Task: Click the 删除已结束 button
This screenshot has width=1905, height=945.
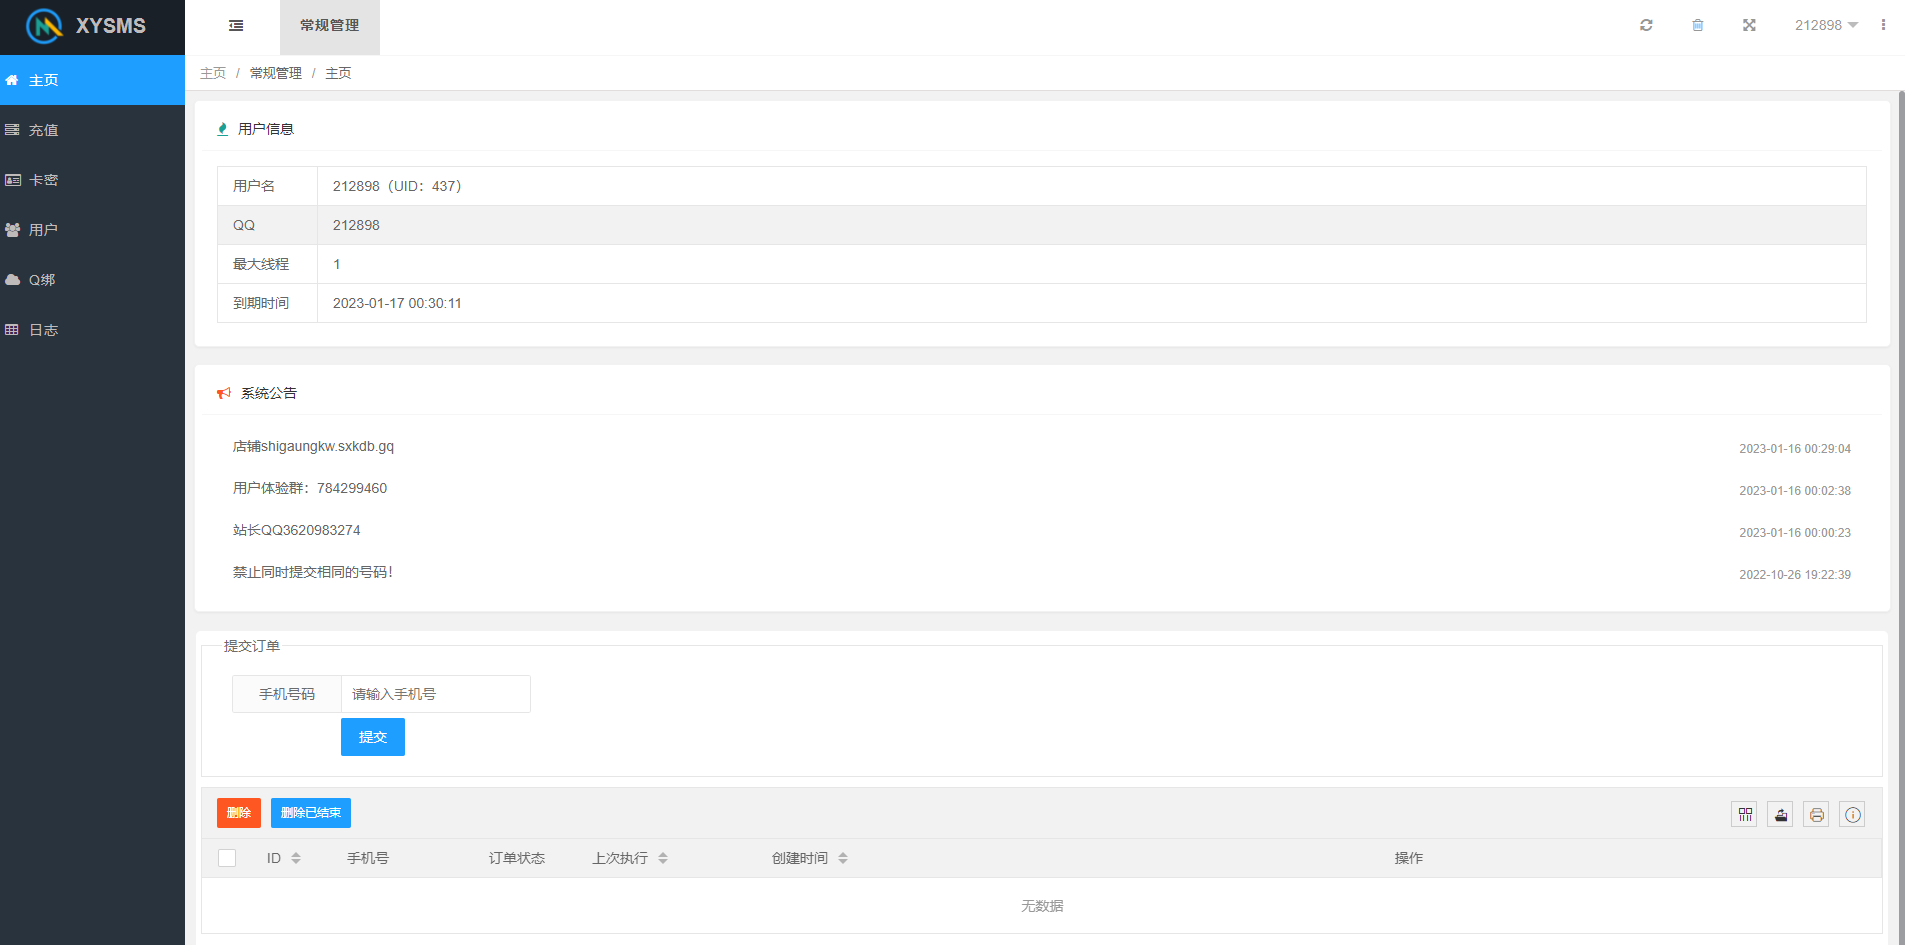Action: (310, 813)
